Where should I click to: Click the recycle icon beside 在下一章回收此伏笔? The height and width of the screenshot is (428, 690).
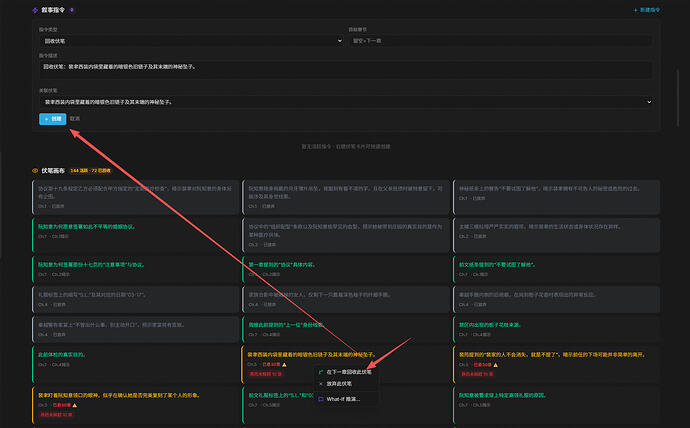coord(321,371)
